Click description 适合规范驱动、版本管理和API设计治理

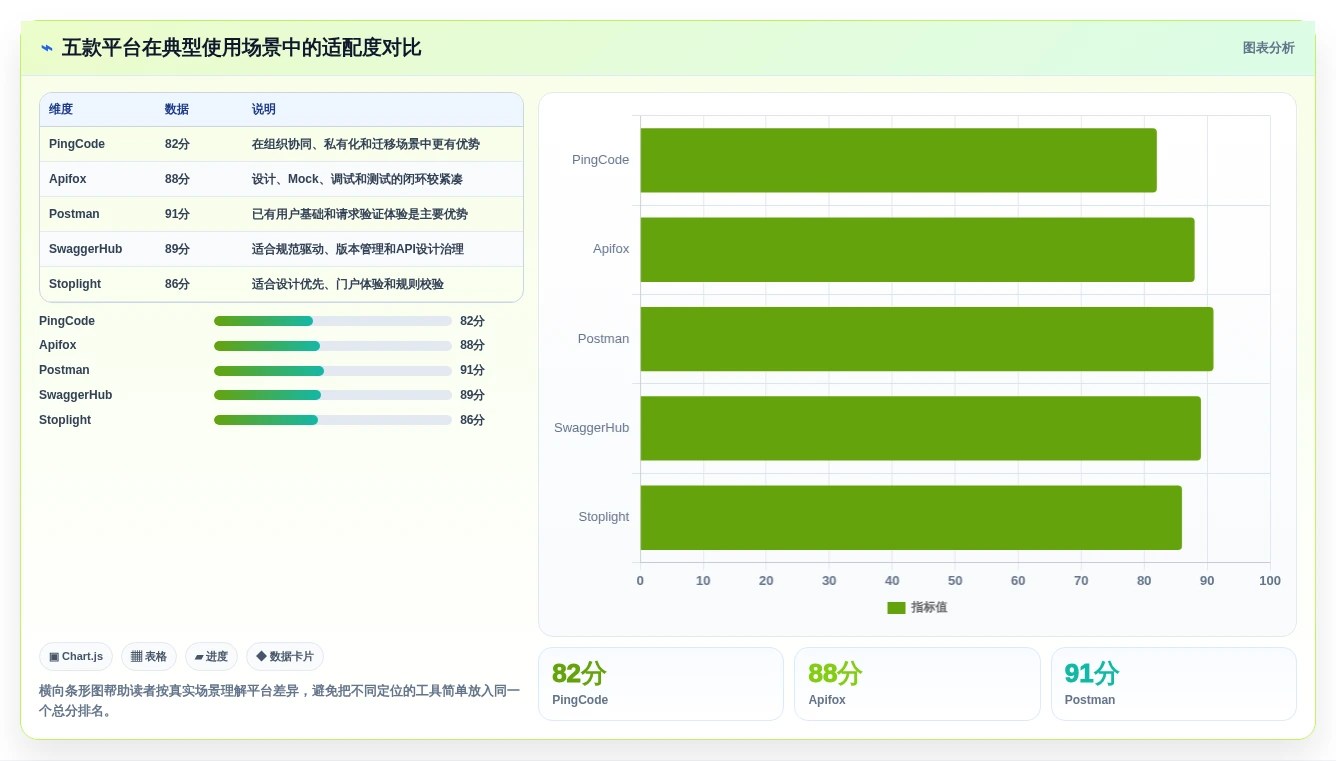coord(358,249)
